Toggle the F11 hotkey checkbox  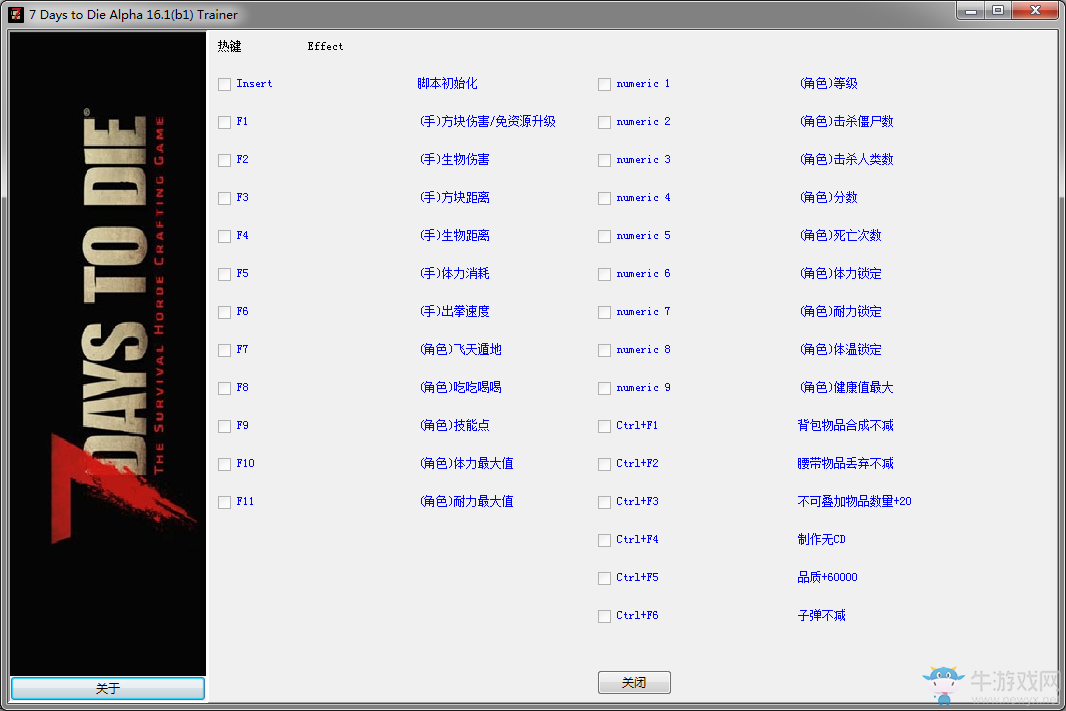(x=224, y=503)
